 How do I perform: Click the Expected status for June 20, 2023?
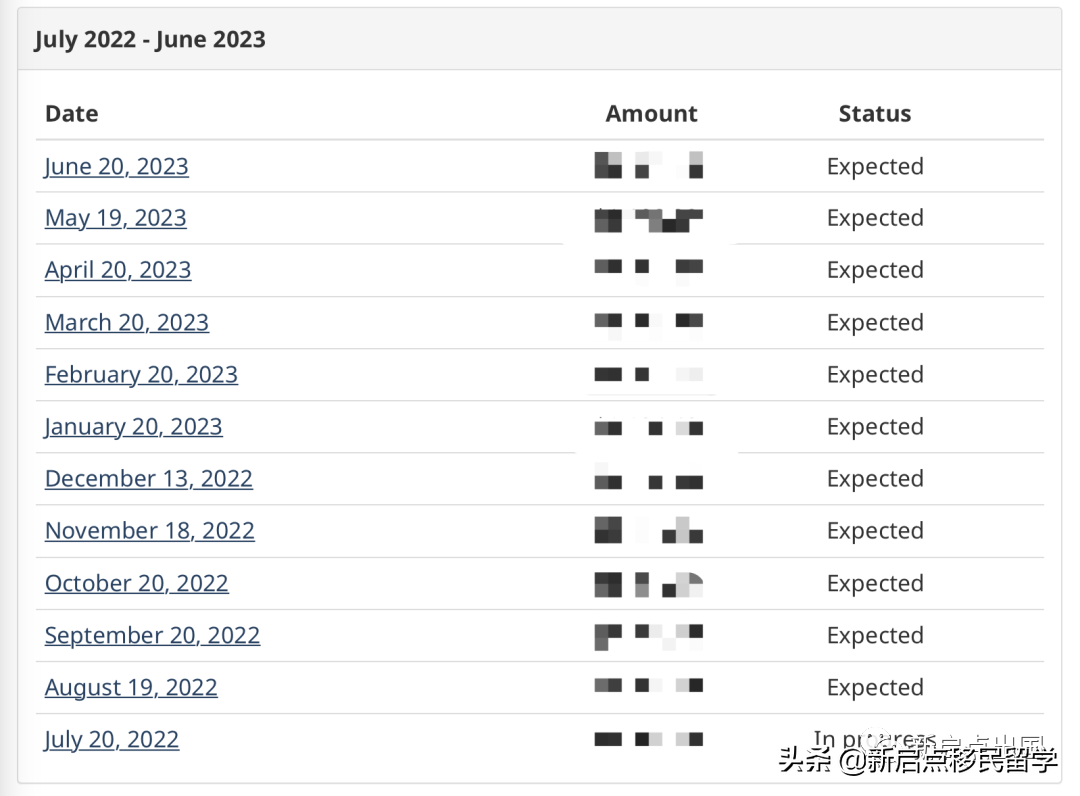point(874,166)
